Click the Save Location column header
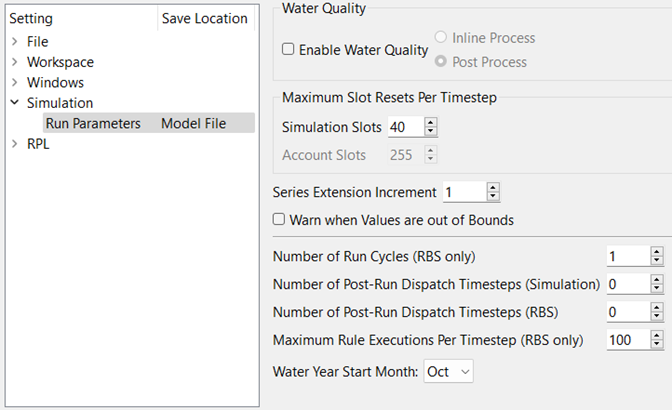This screenshot has height=410, width=672. tap(204, 18)
